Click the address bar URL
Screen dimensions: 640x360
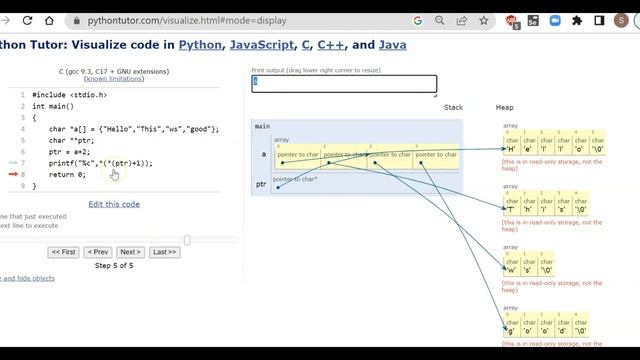(187, 20)
